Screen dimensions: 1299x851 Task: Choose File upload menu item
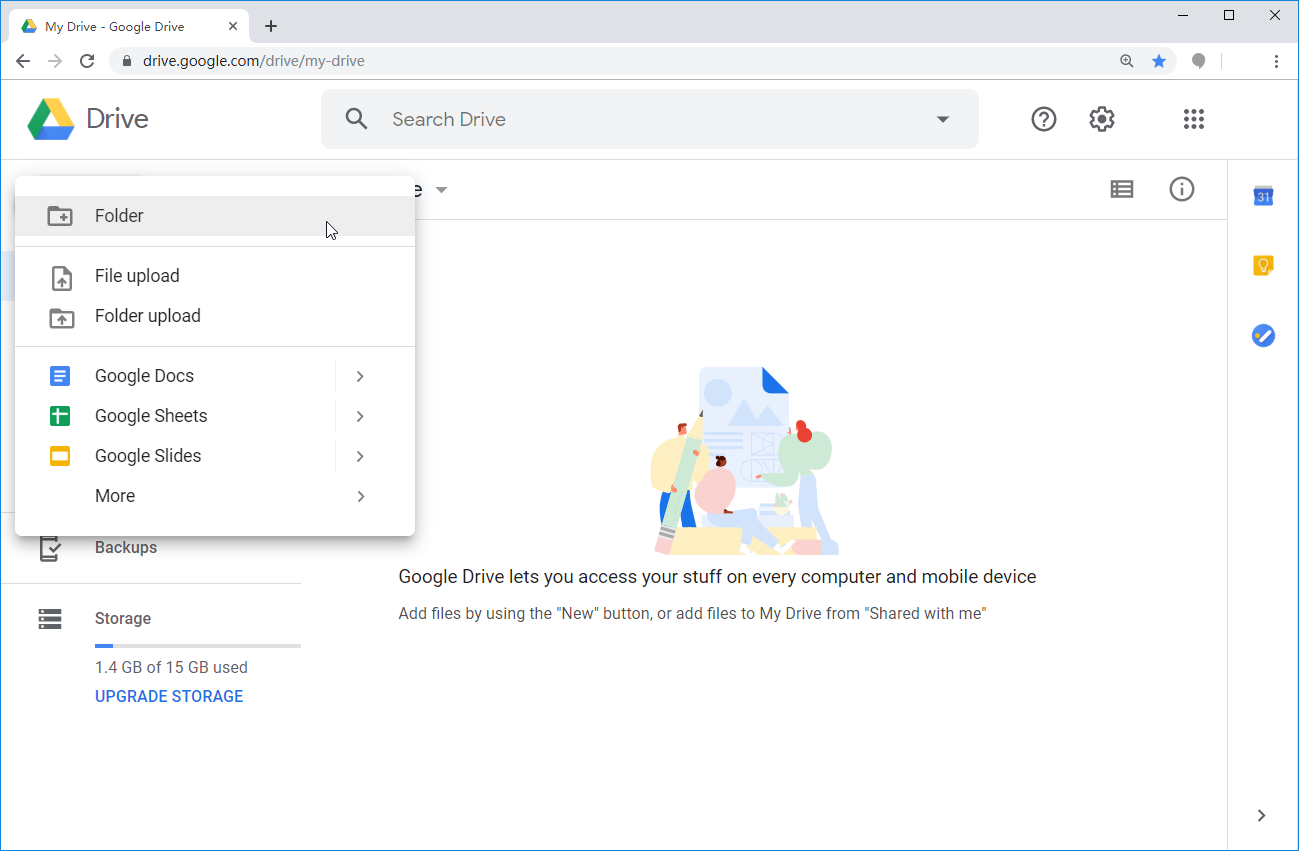215,276
